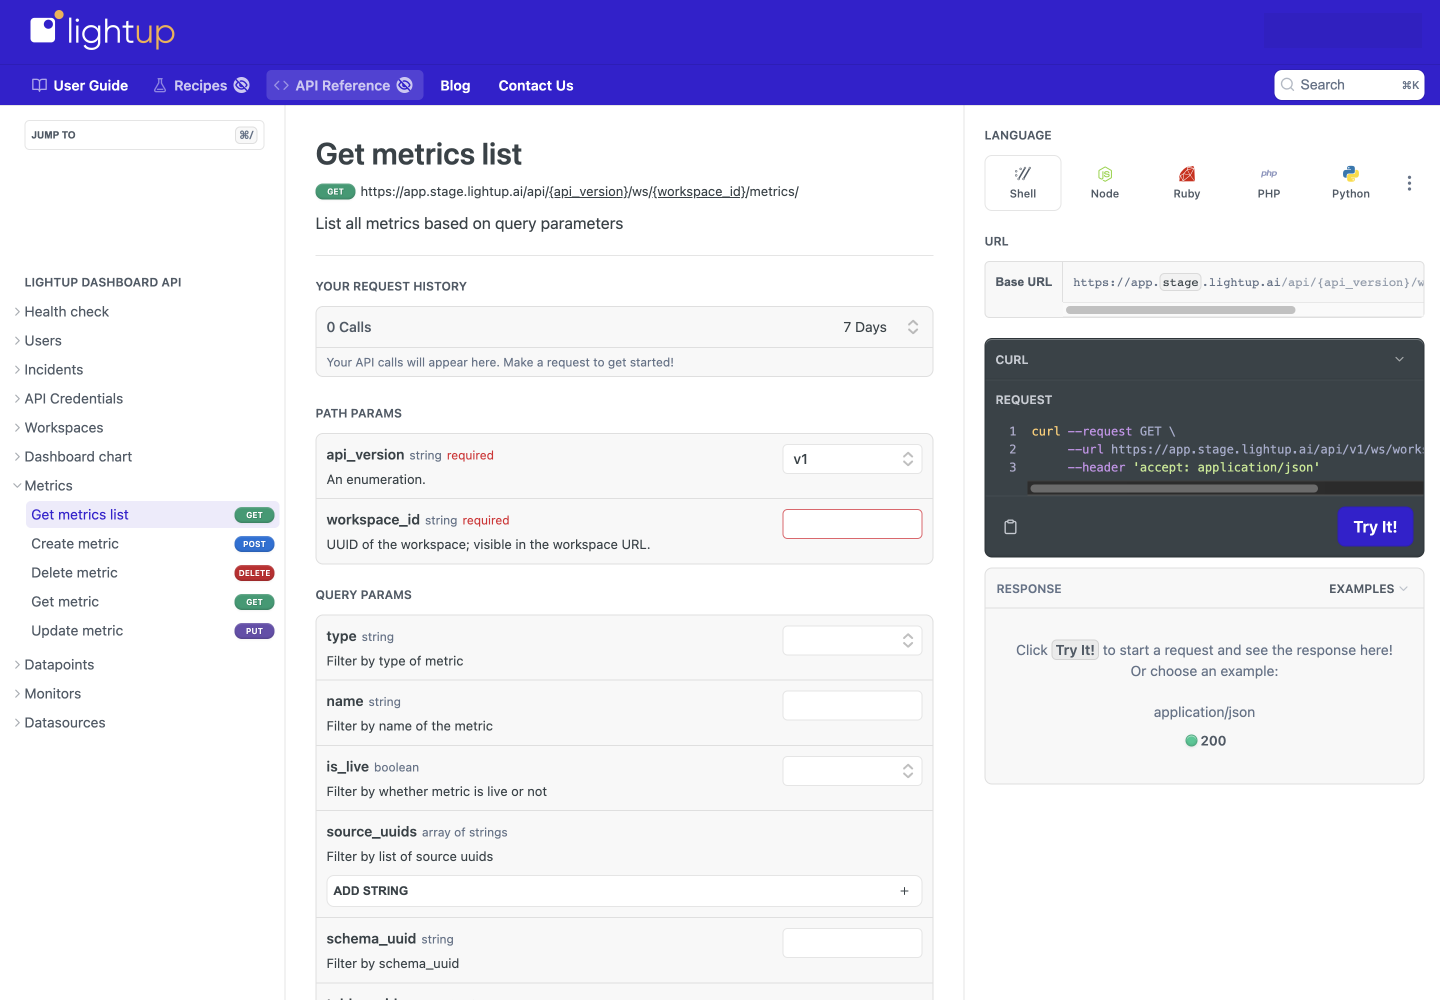Select the Shell language icon
The height and width of the screenshot is (1000, 1440).
(x=1023, y=173)
